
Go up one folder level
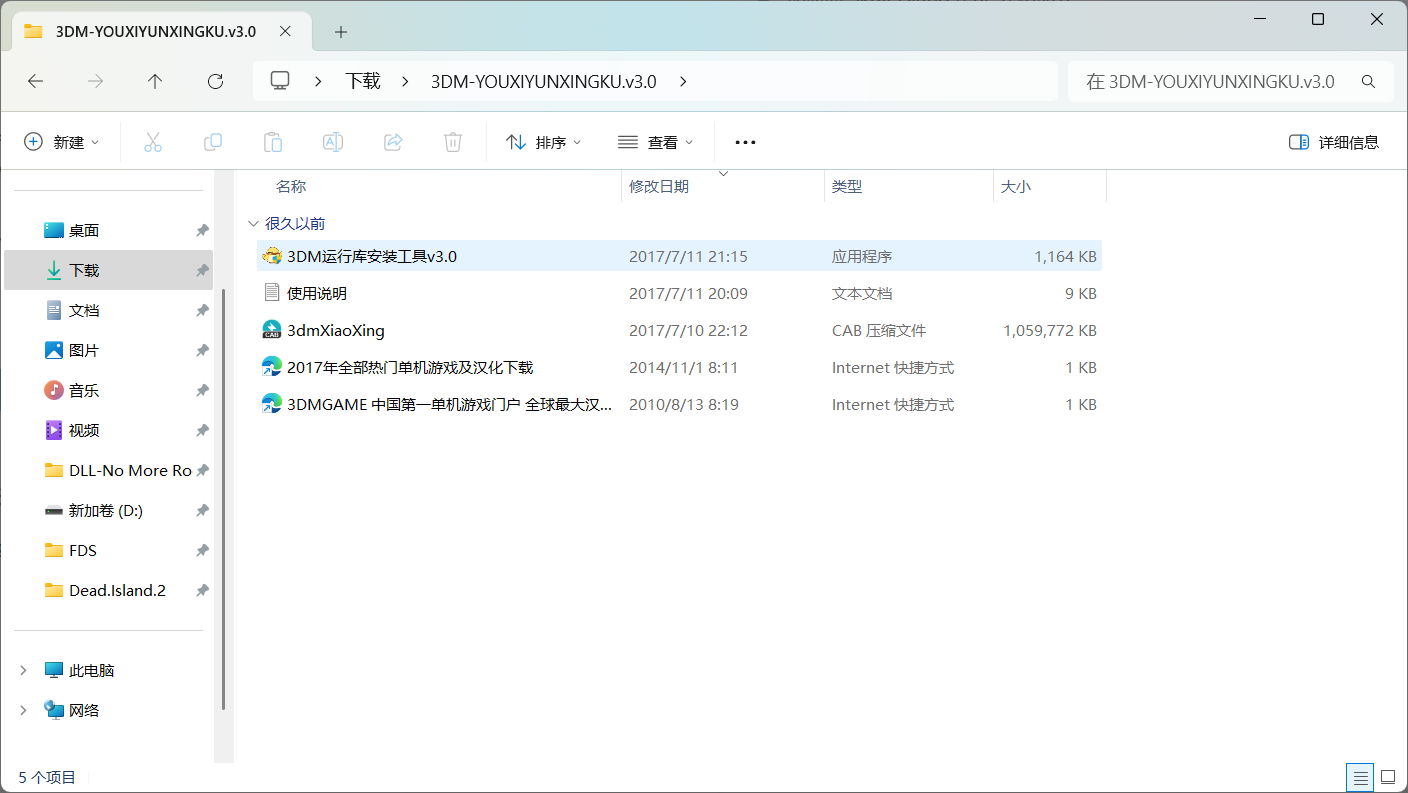155,82
